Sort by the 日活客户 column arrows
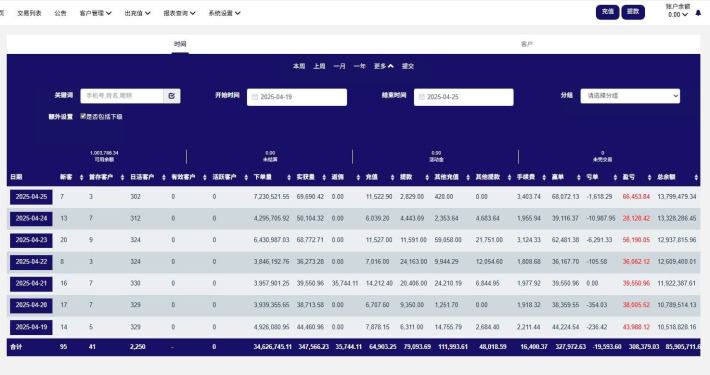 (x=163, y=177)
